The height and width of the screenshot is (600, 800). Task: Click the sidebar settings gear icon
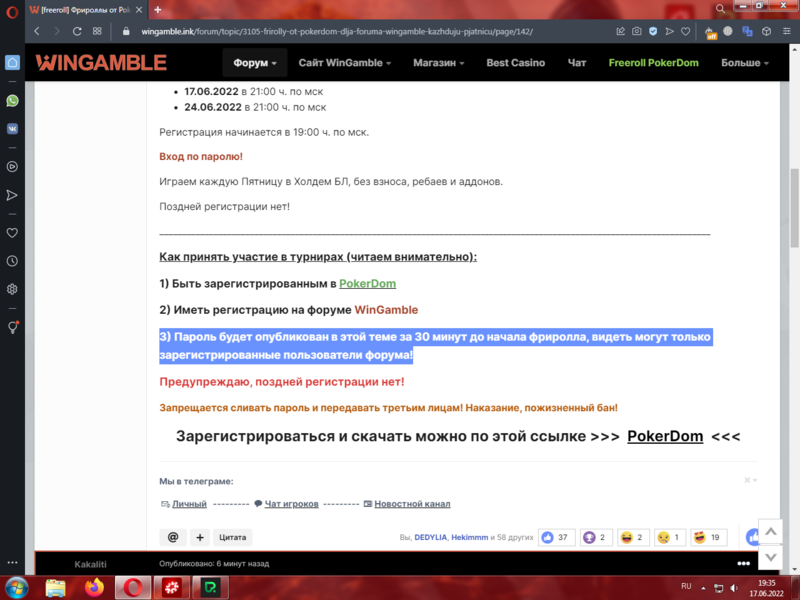12,289
